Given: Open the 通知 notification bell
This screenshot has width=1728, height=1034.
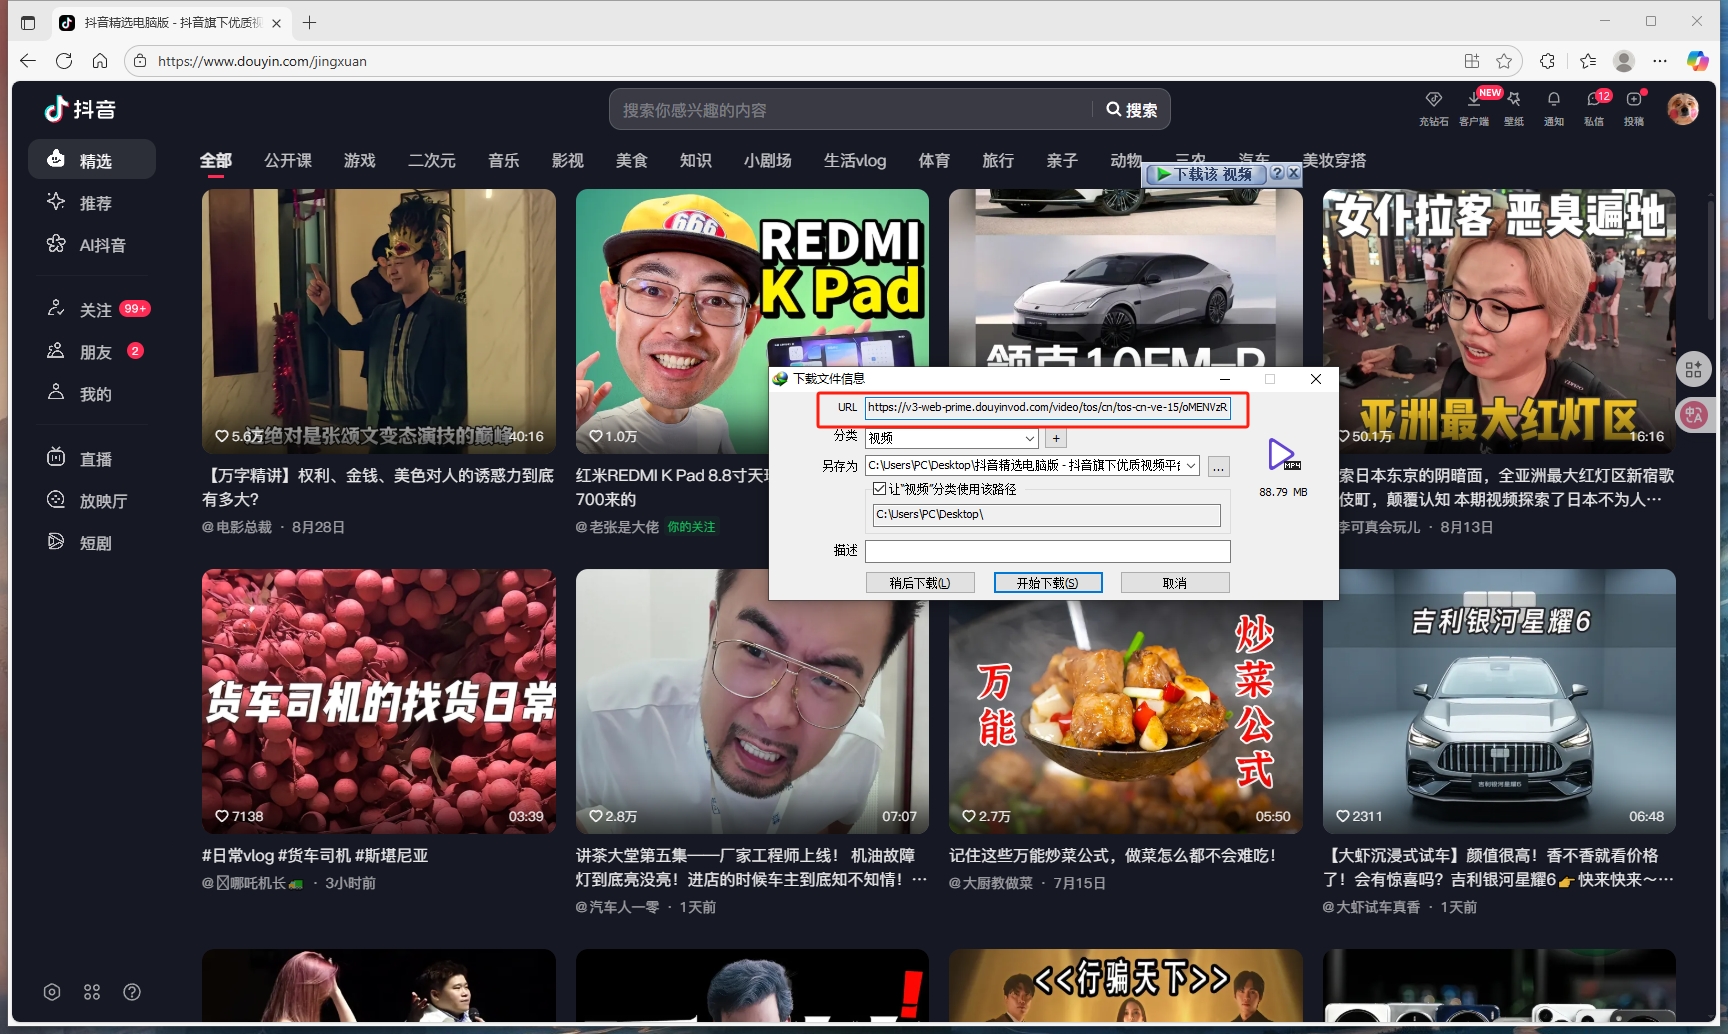Looking at the screenshot, I should [1554, 107].
